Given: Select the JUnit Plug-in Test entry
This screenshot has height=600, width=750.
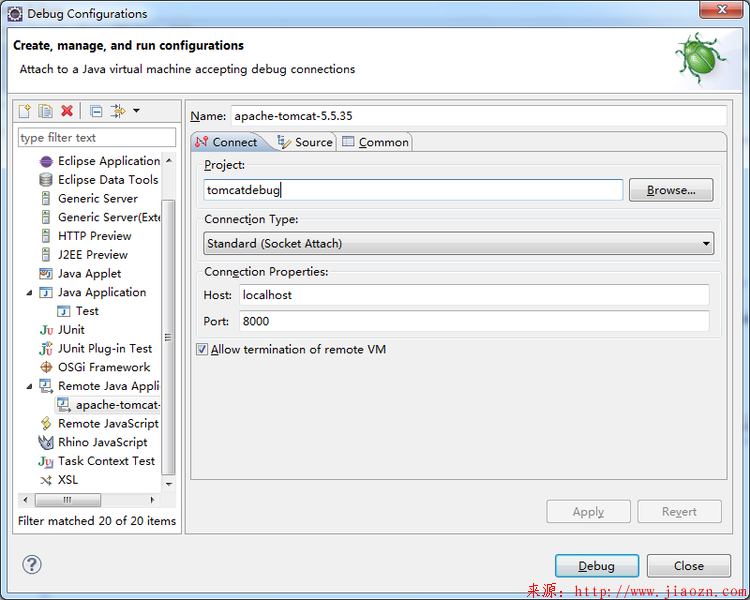Looking at the screenshot, I should [x=105, y=349].
